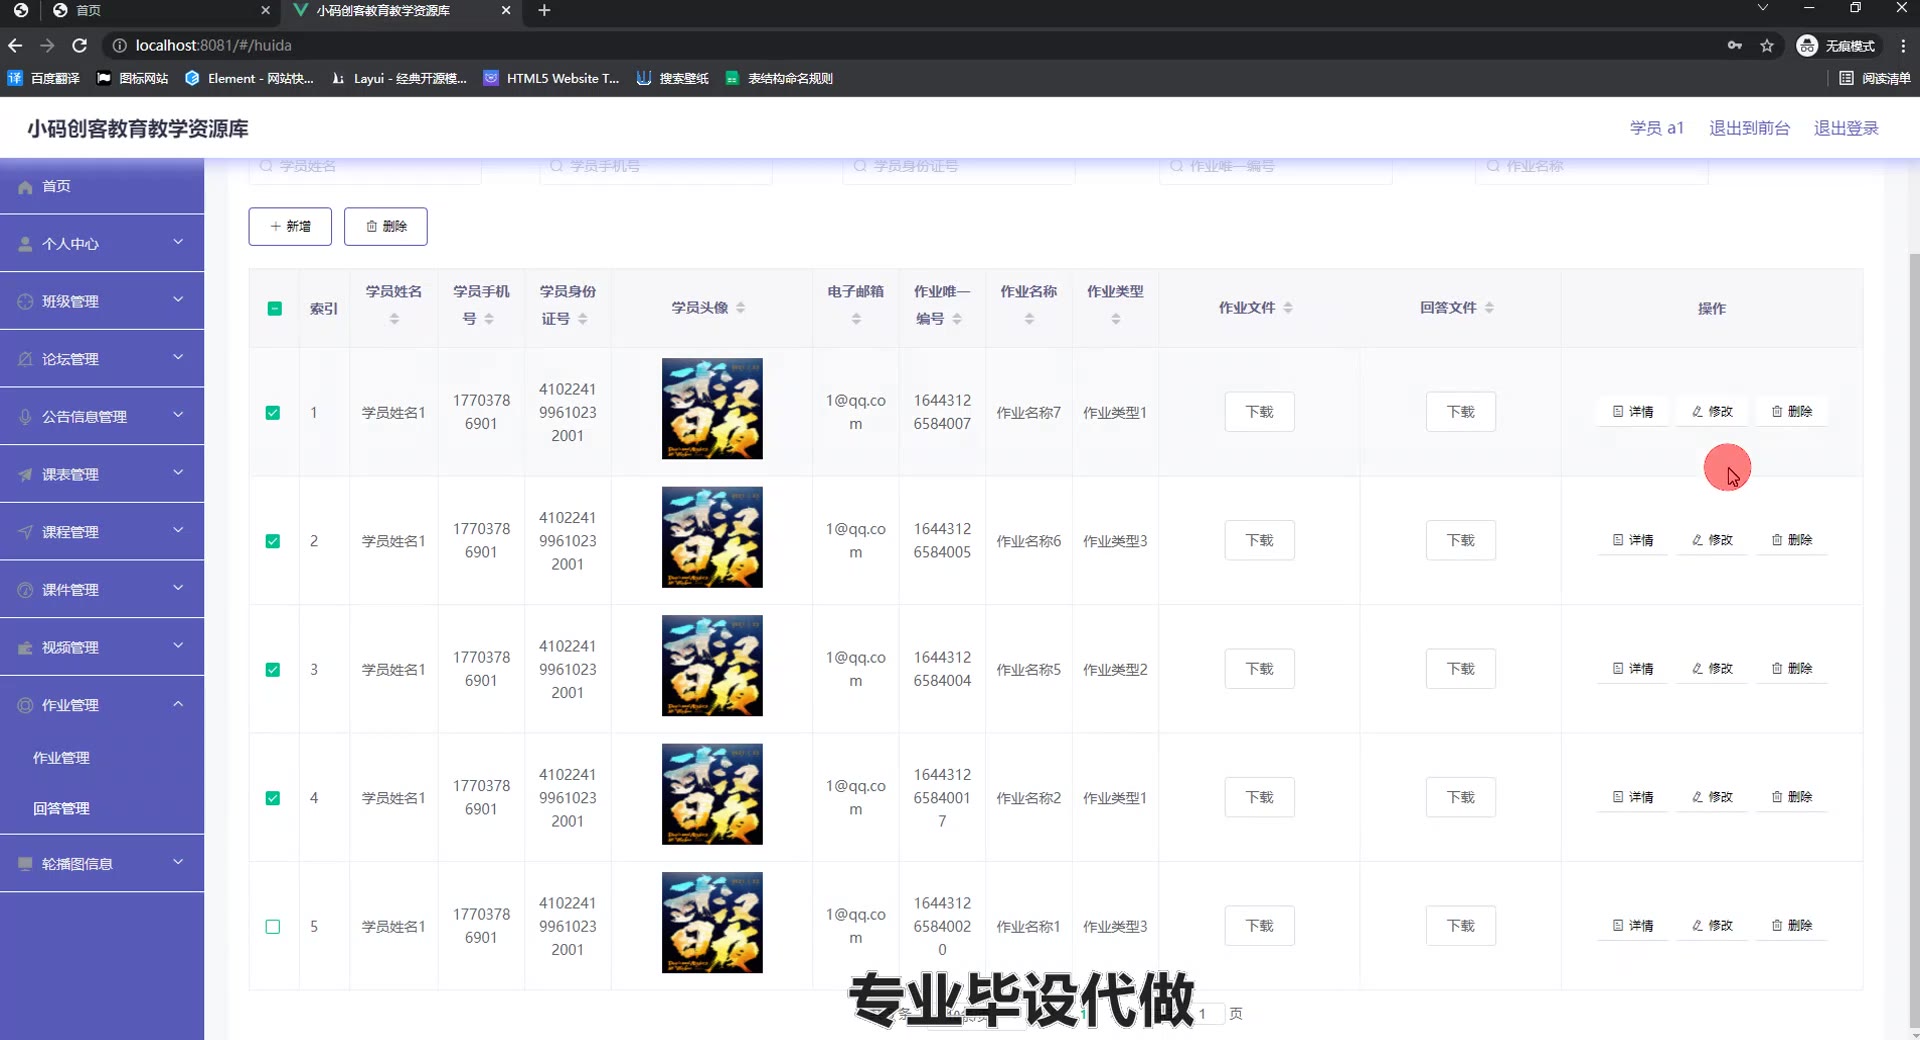Click 删除 for 作业名称1 row

[1792, 926]
